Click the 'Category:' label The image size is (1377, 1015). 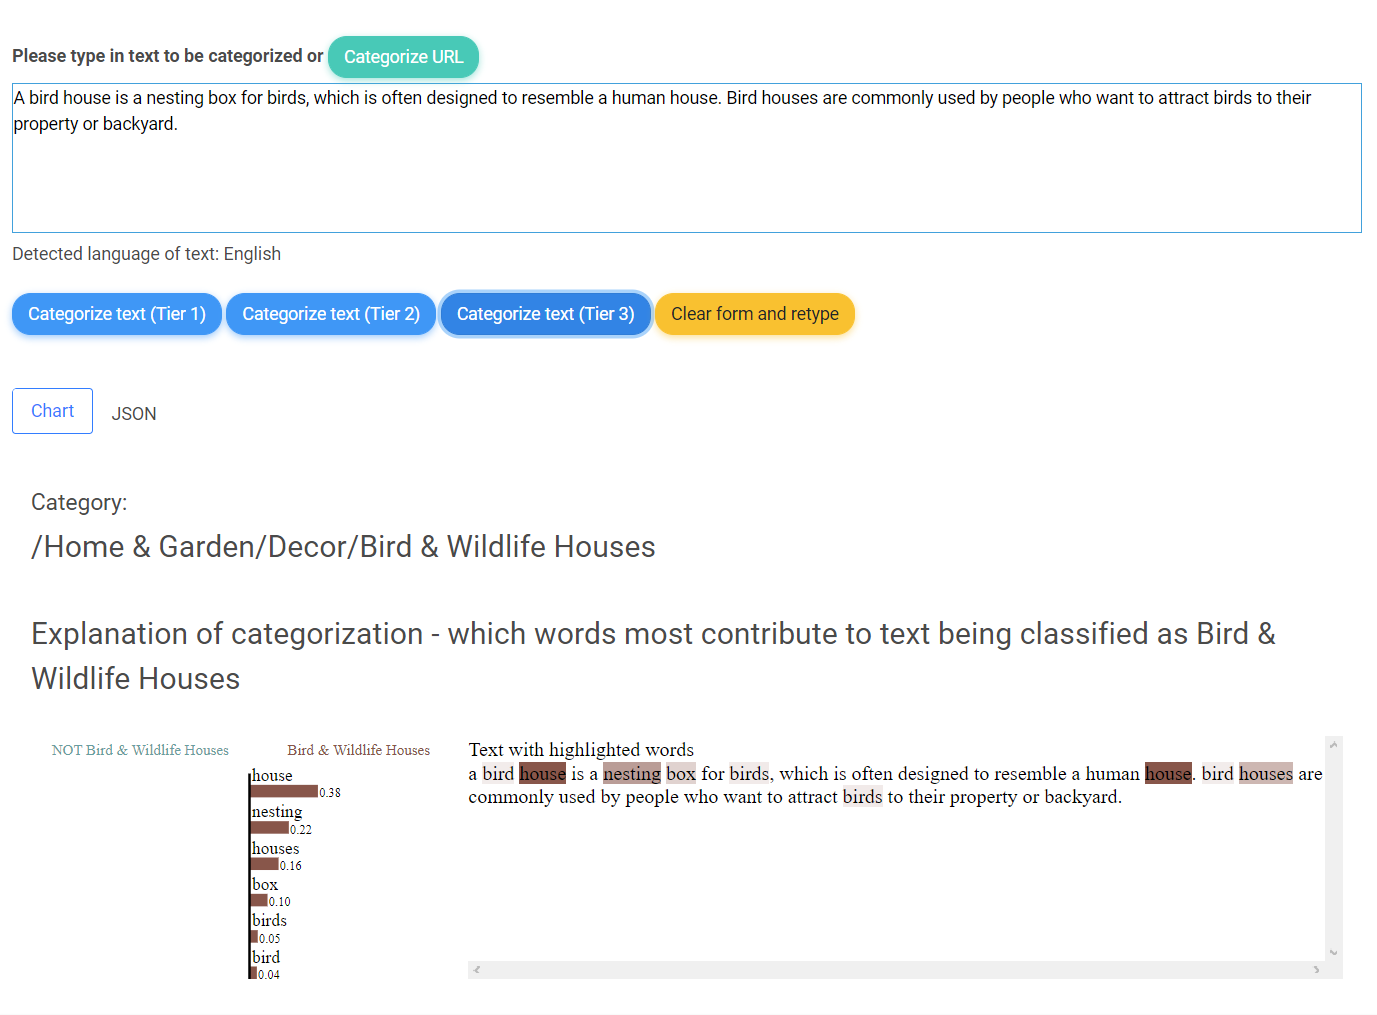click(79, 502)
